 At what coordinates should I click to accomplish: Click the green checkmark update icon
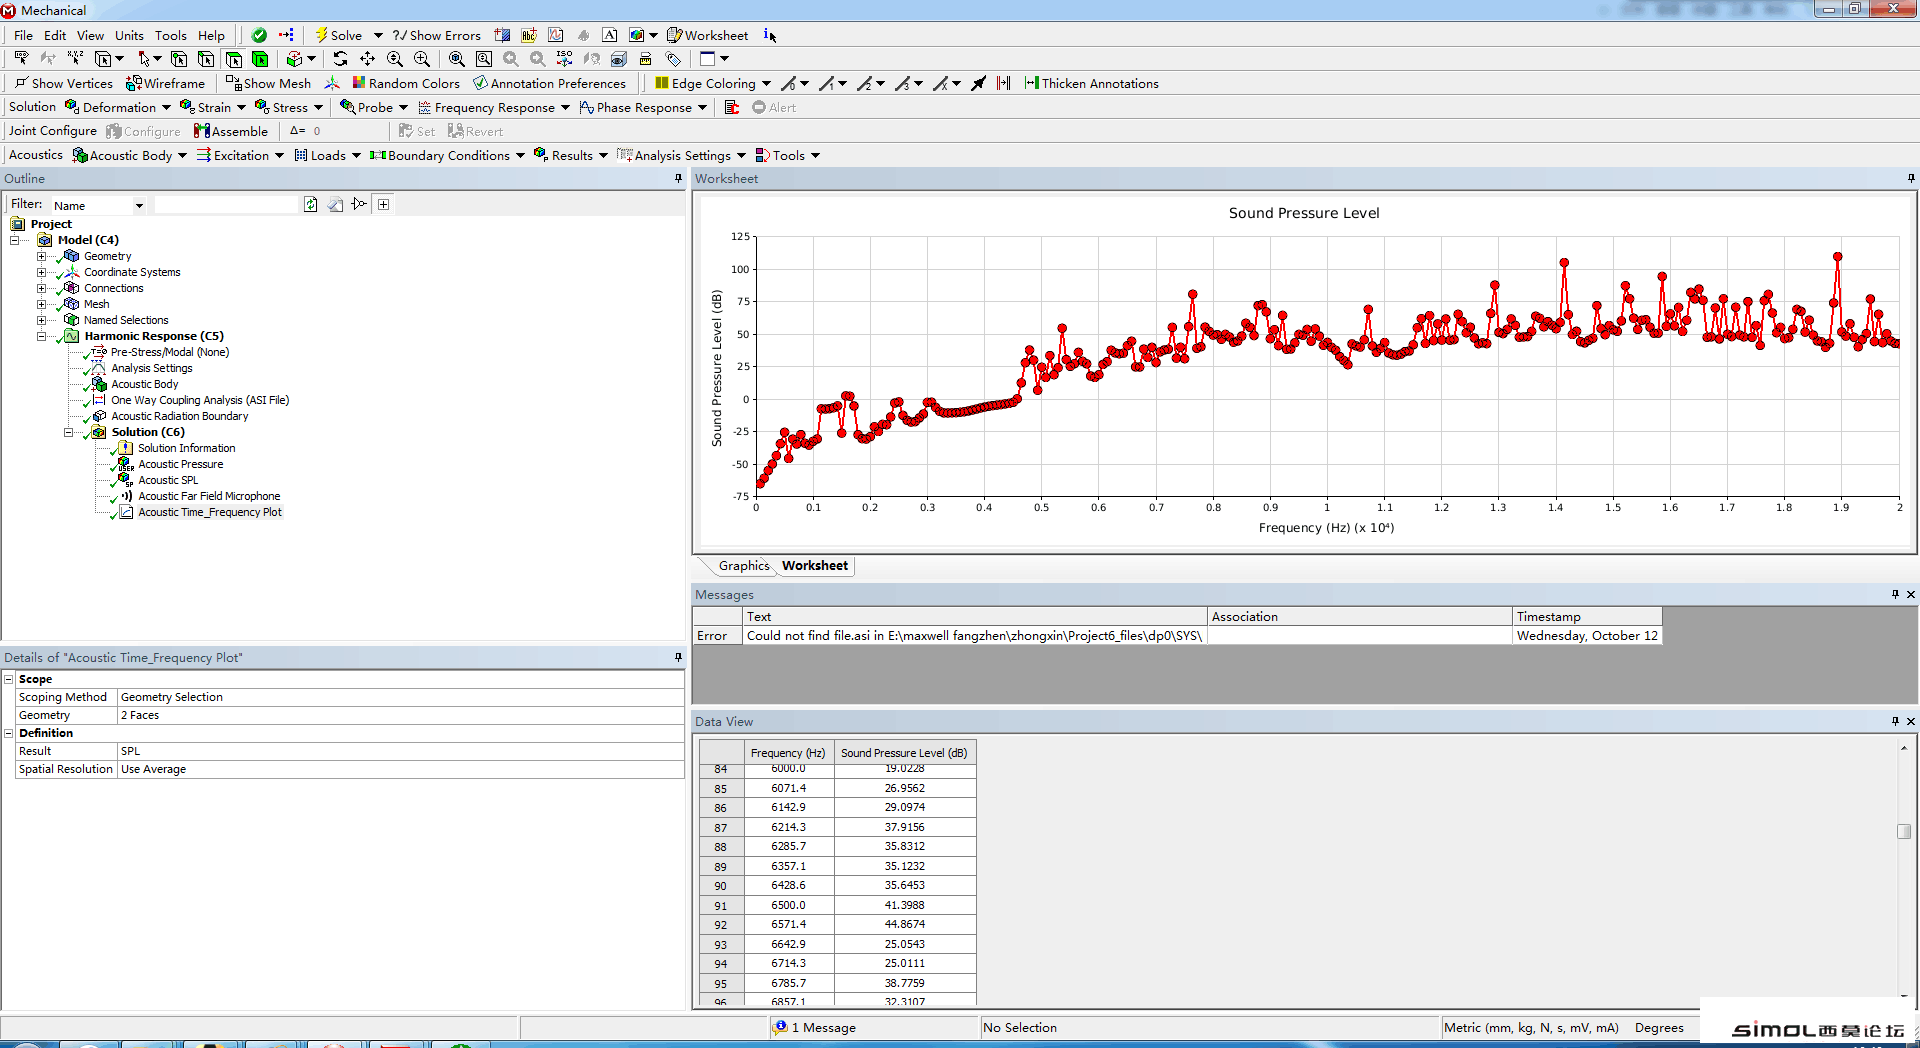[259, 35]
